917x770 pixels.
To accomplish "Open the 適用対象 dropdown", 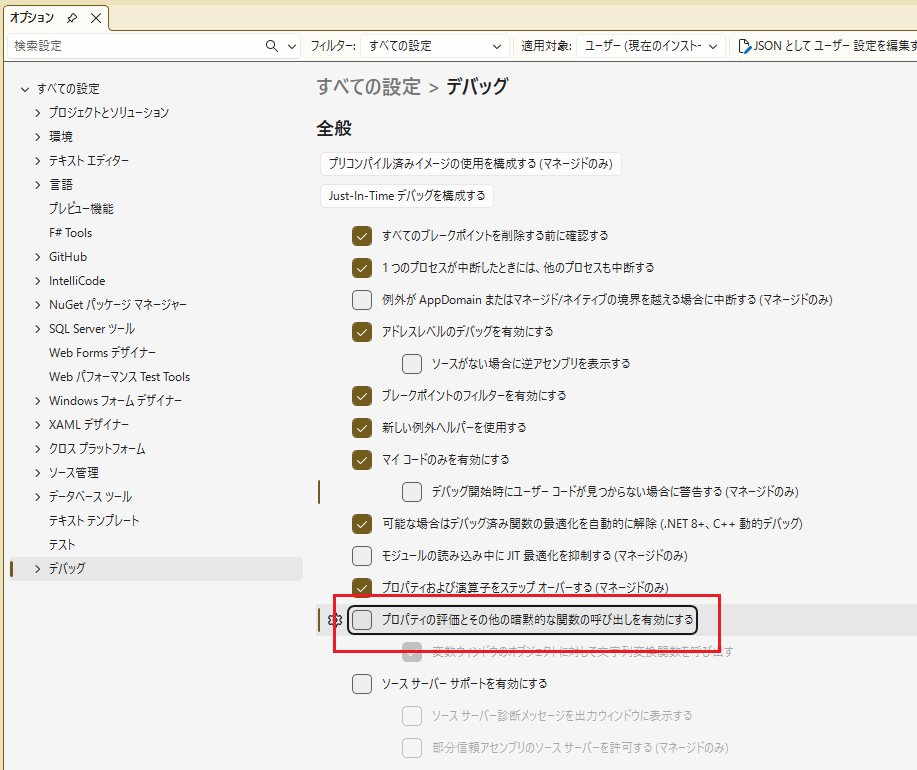I will pyautogui.click(x=650, y=46).
